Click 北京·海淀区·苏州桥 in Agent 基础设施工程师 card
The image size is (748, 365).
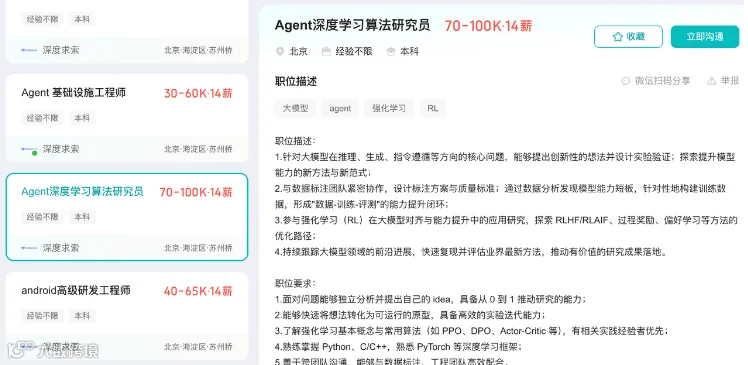pos(198,149)
